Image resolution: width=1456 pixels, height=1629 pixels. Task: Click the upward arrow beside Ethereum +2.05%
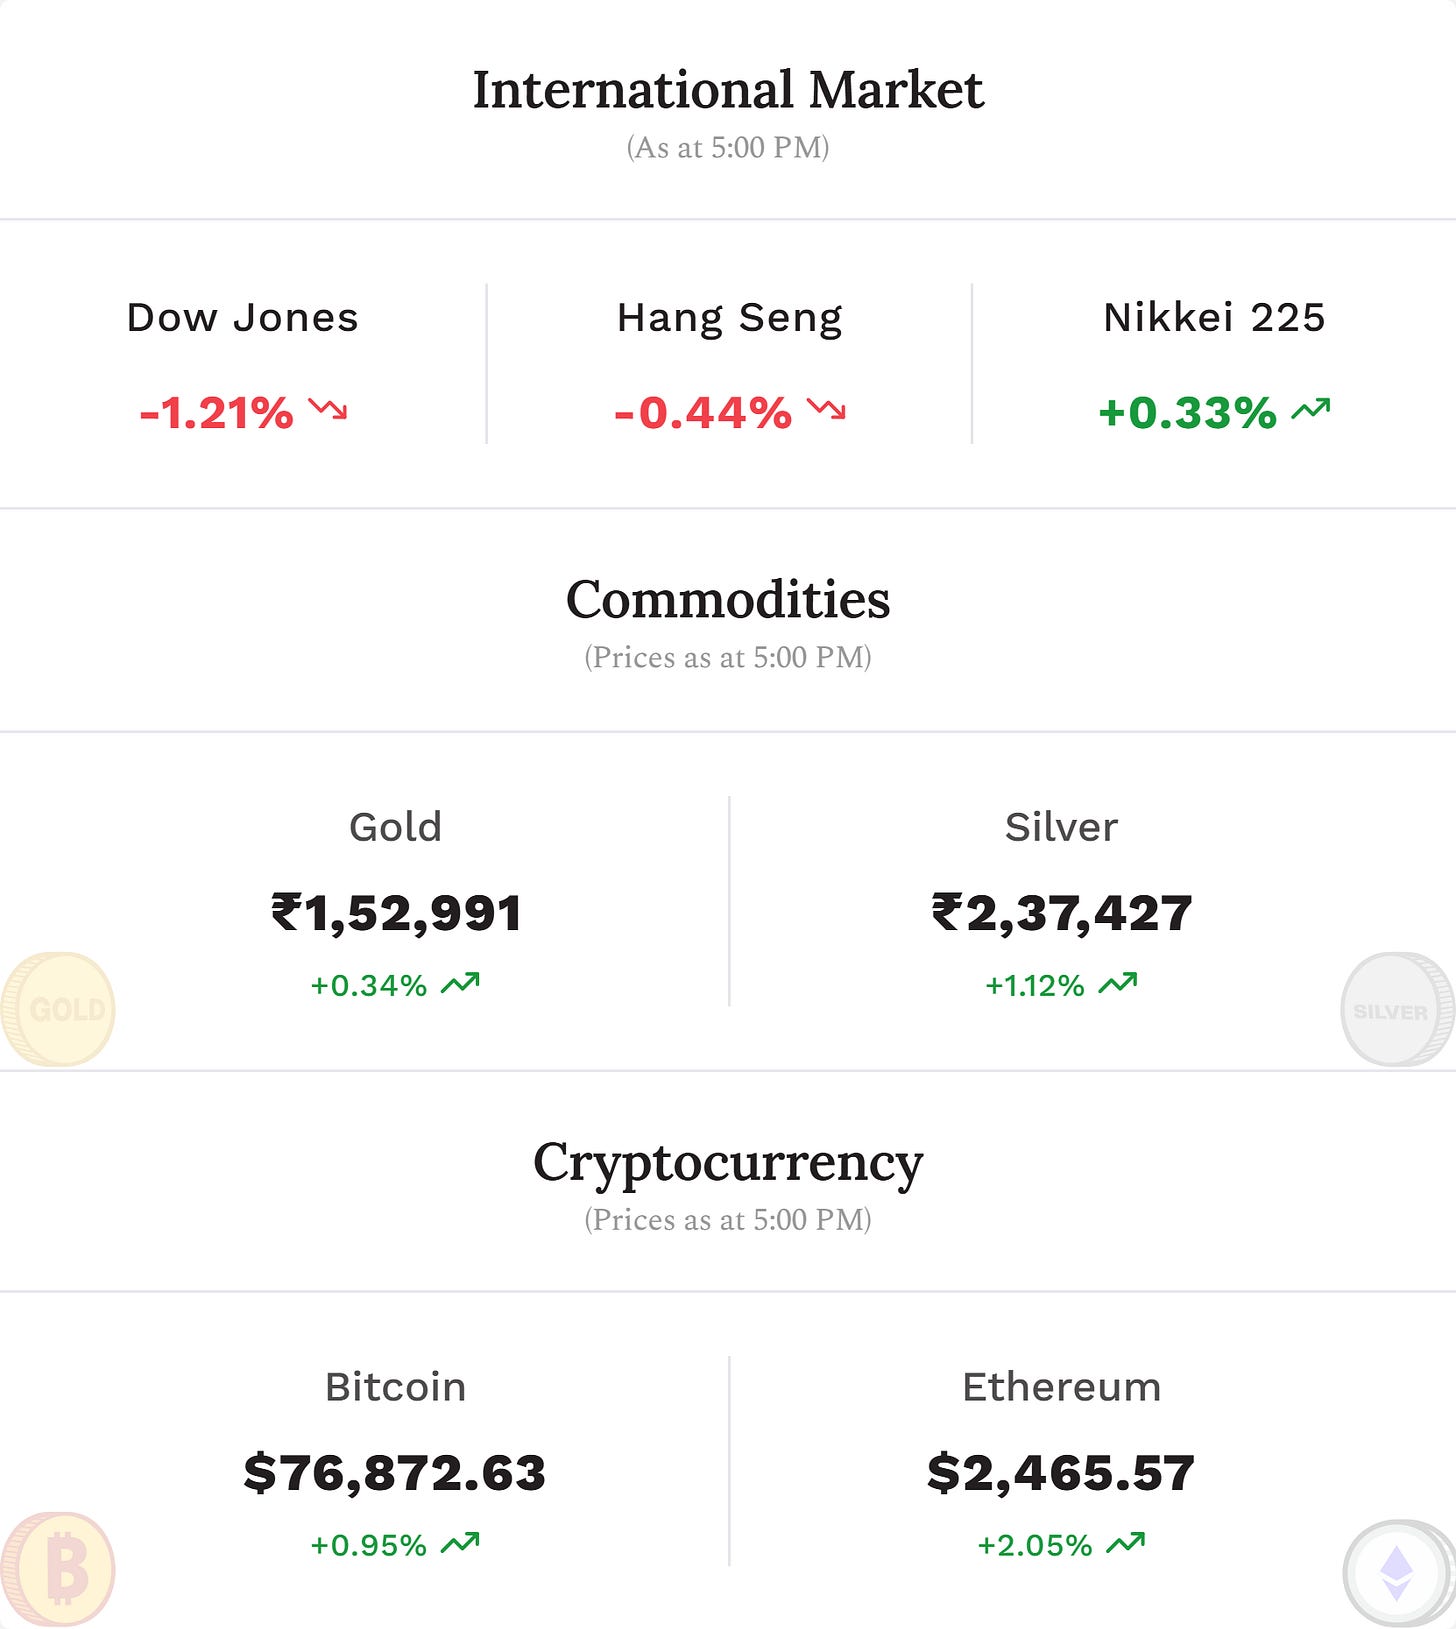tap(1125, 1543)
